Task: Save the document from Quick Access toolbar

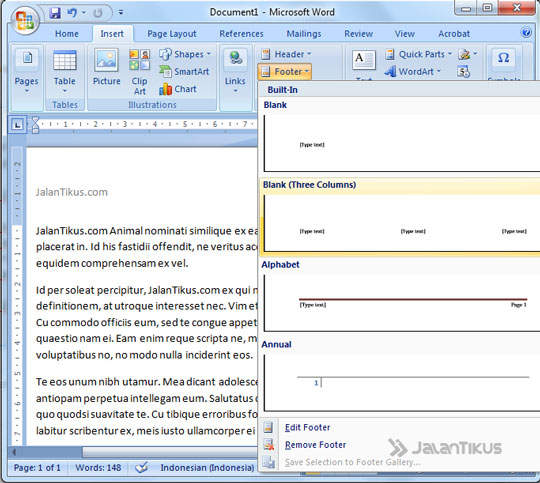Action: click(x=55, y=13)
